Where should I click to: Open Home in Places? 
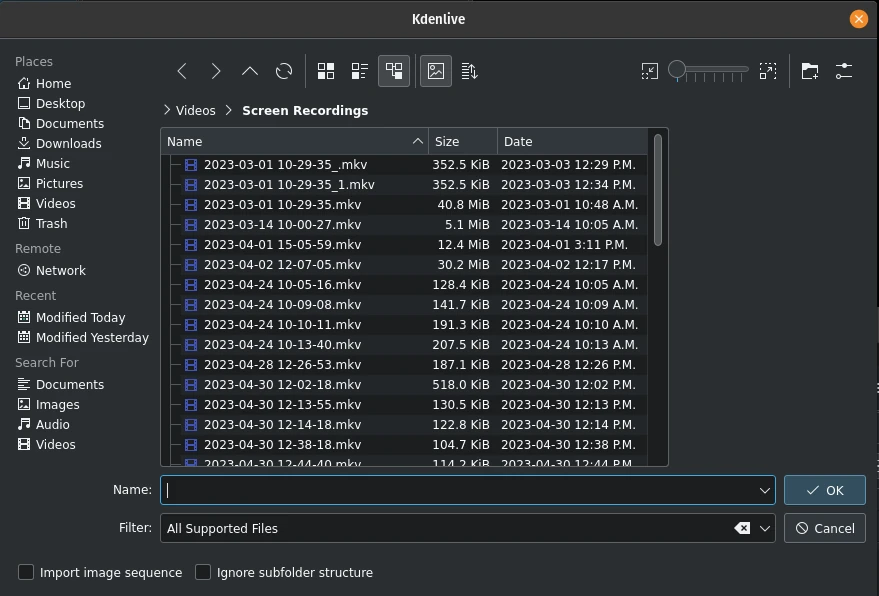[x=45, y=84]
